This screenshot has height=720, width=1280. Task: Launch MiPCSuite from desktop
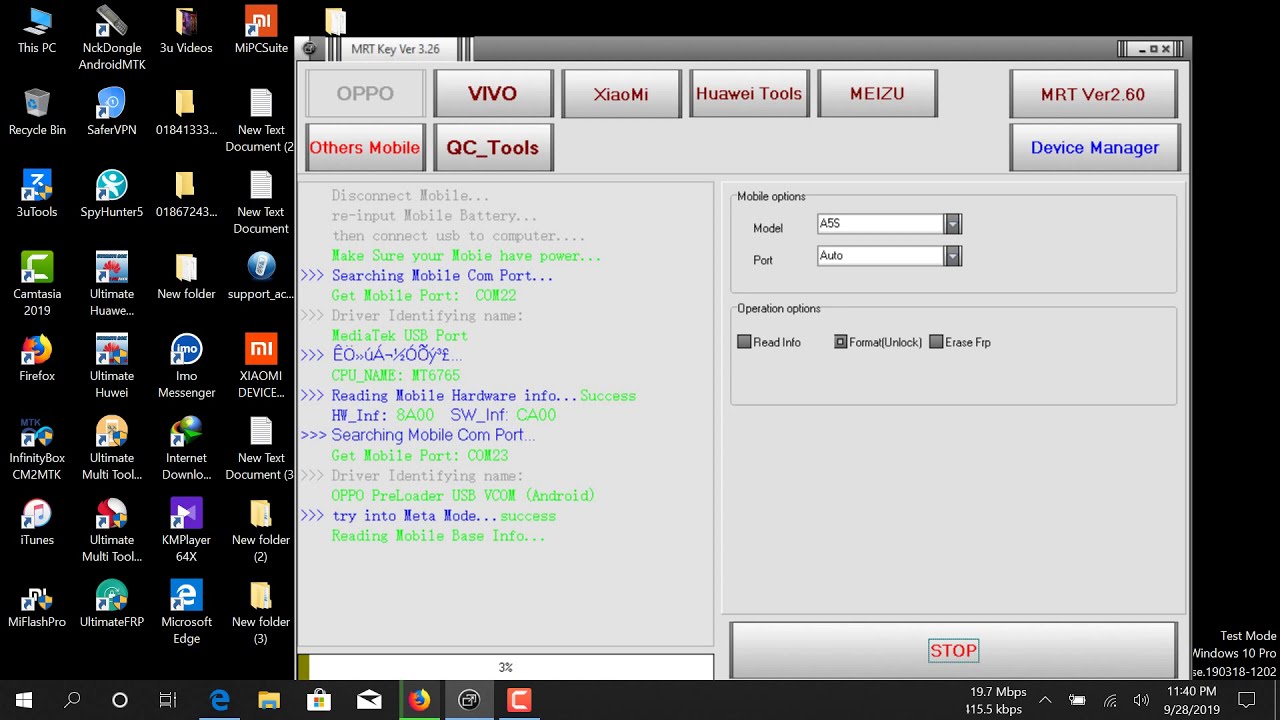click(x=261, y=30)
